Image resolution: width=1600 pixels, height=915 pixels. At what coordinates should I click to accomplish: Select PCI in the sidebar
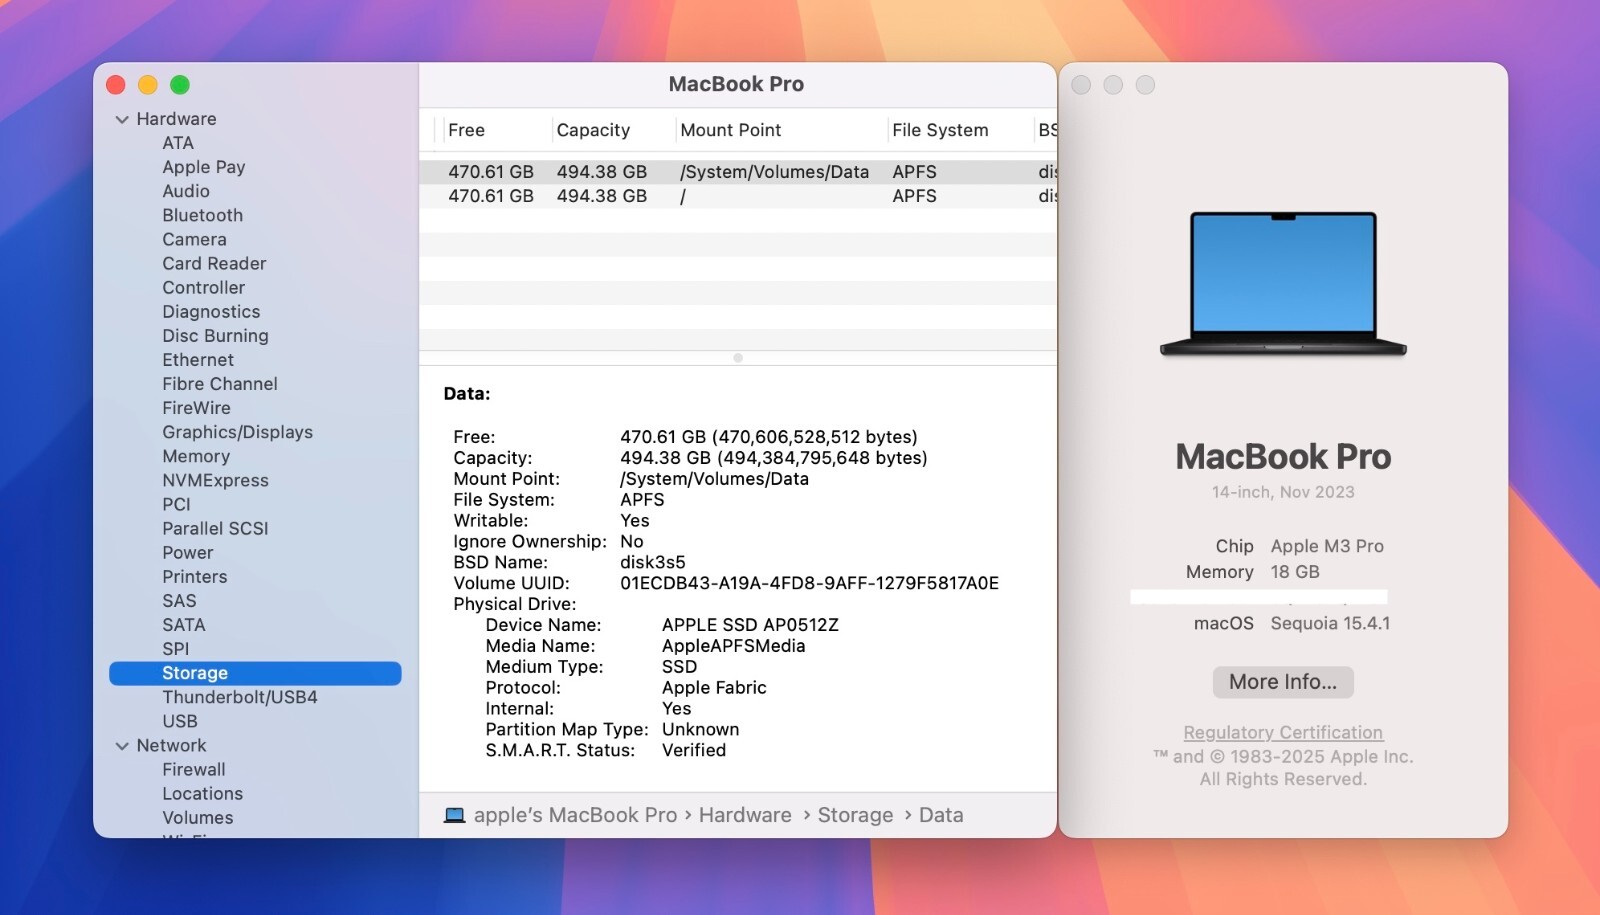pyautogui.click(x=176, y=504)
